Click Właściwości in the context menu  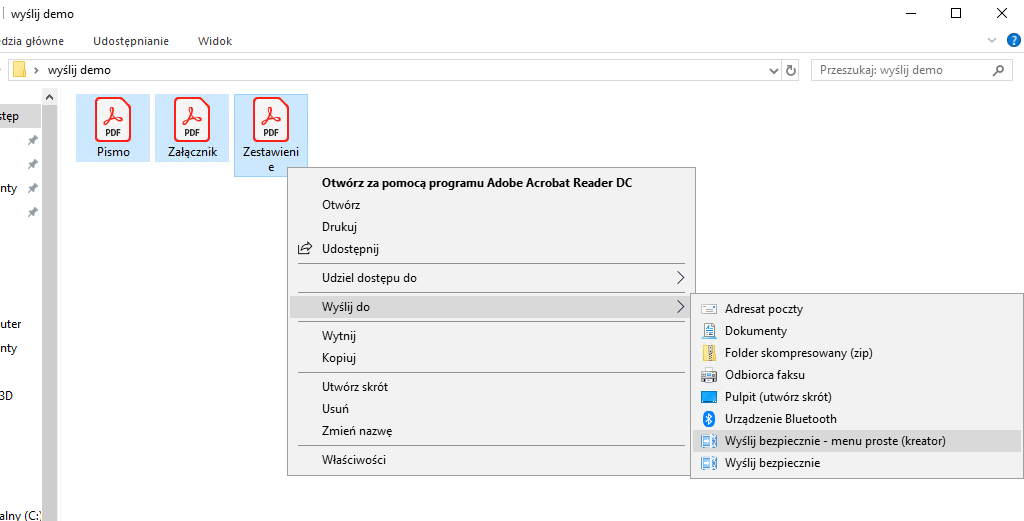(353, 460)
